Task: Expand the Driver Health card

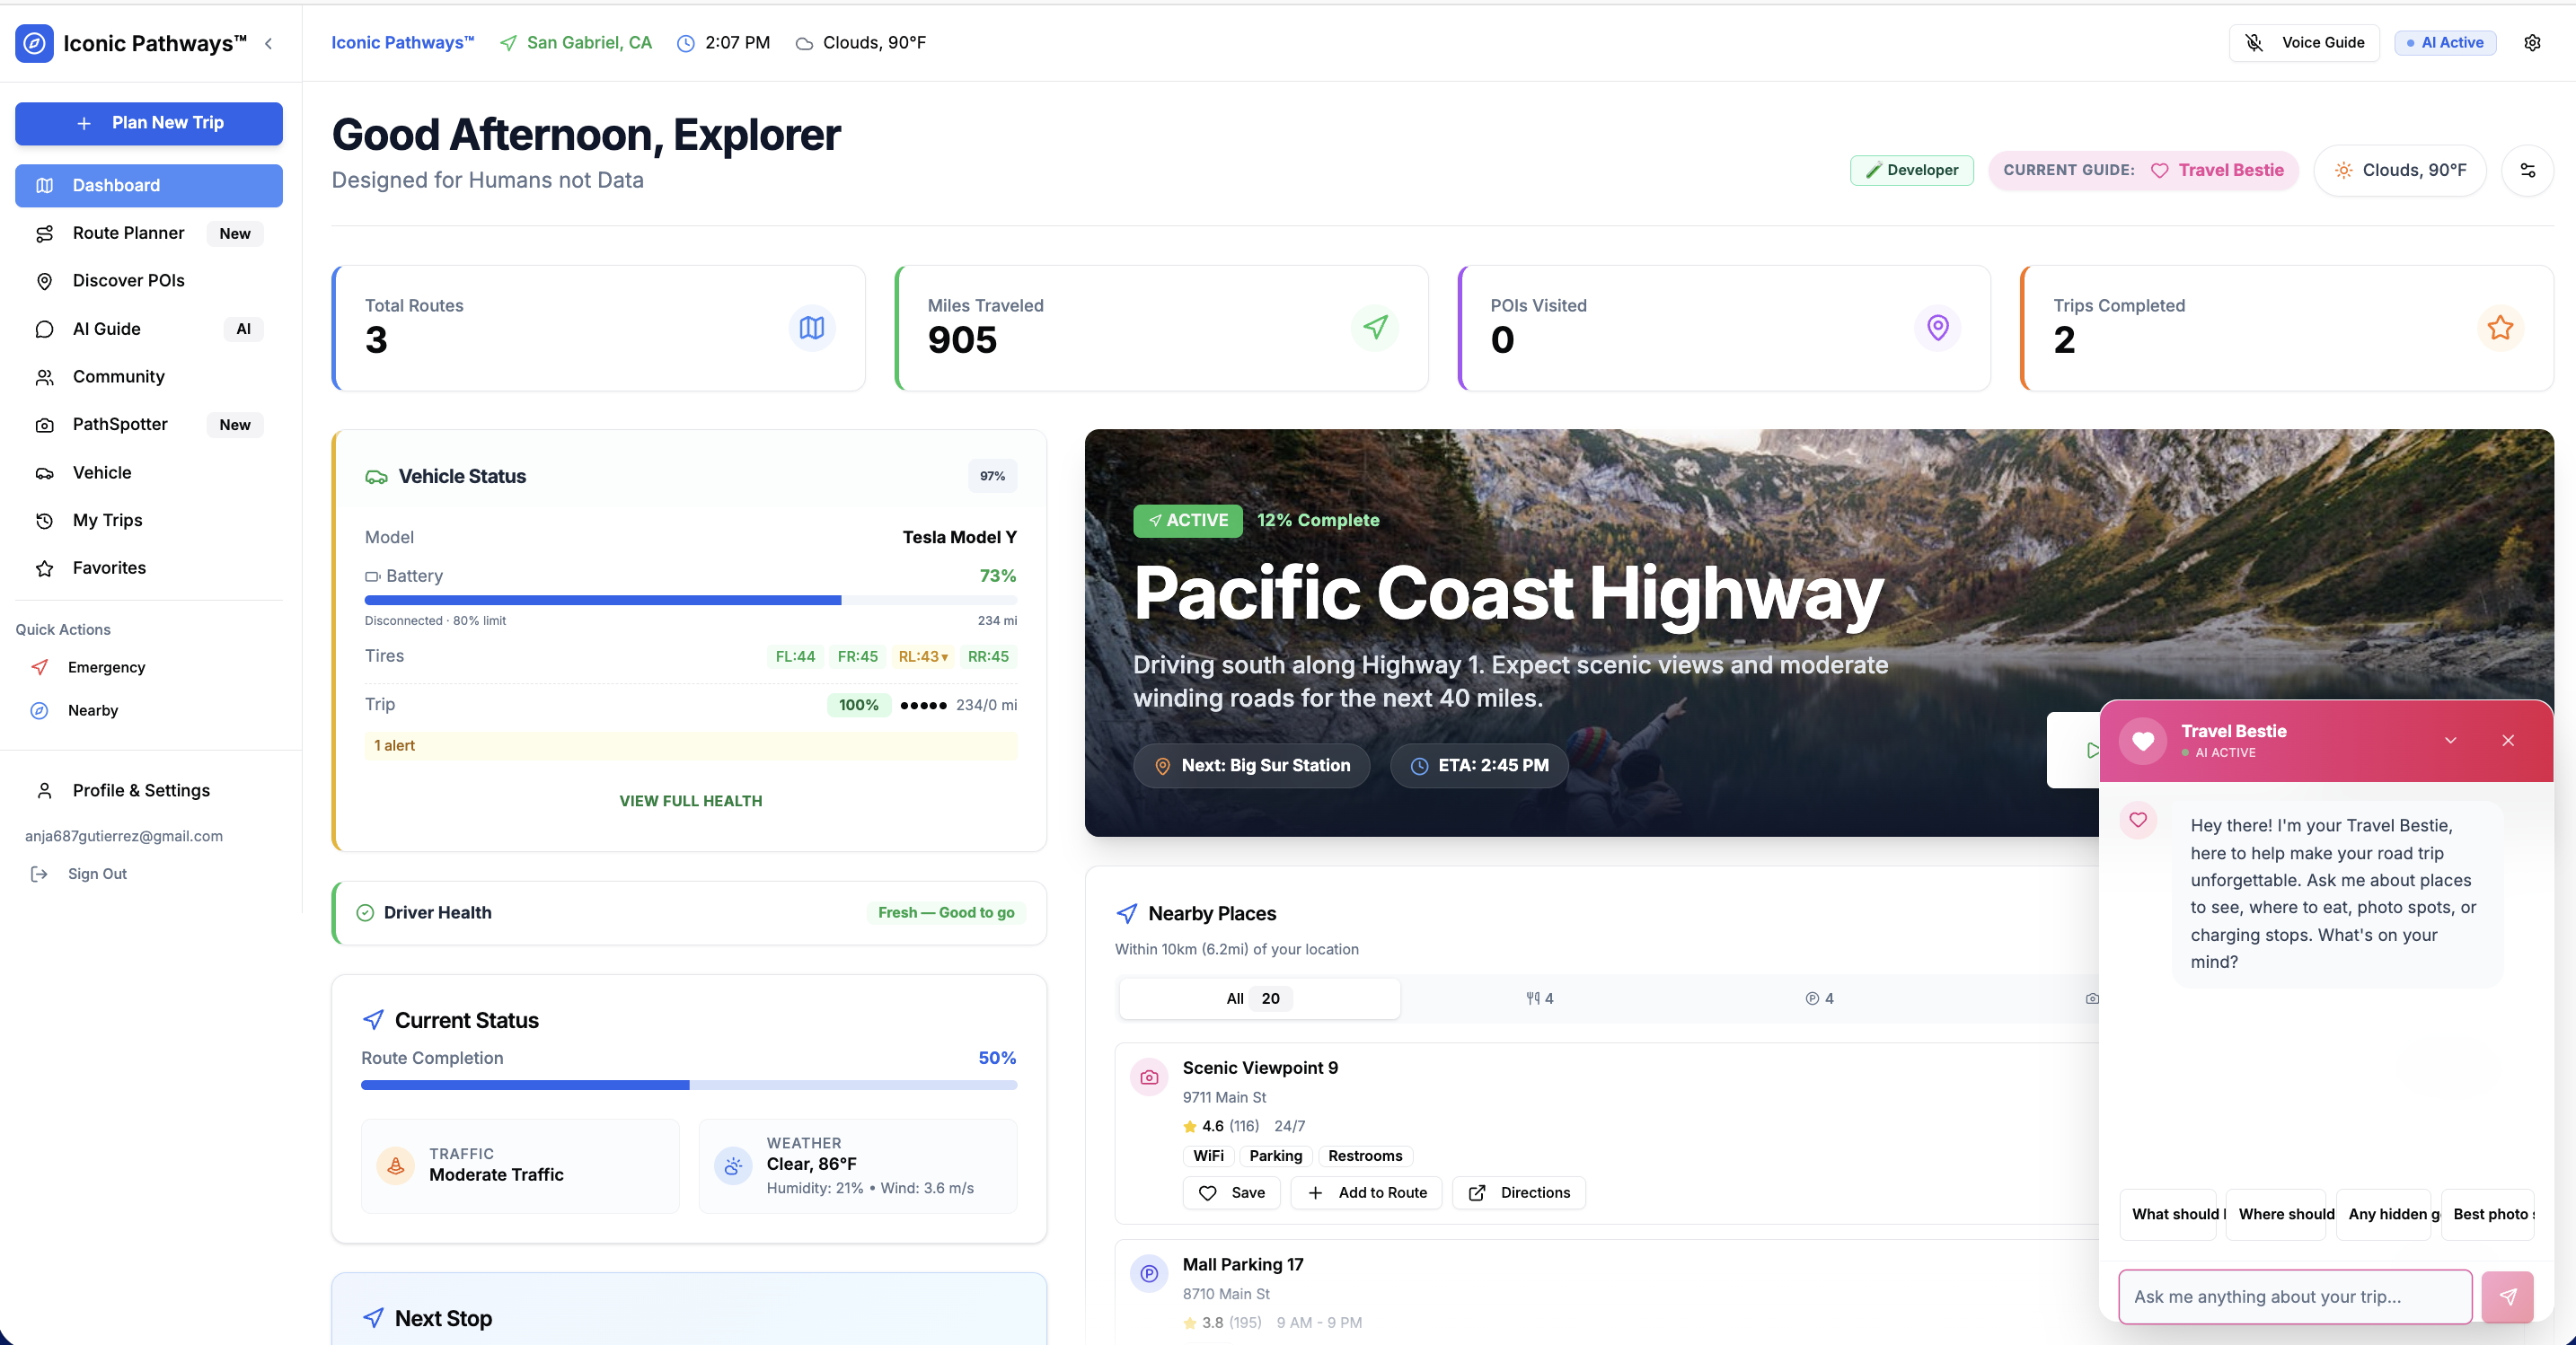Action: [689, 913]
